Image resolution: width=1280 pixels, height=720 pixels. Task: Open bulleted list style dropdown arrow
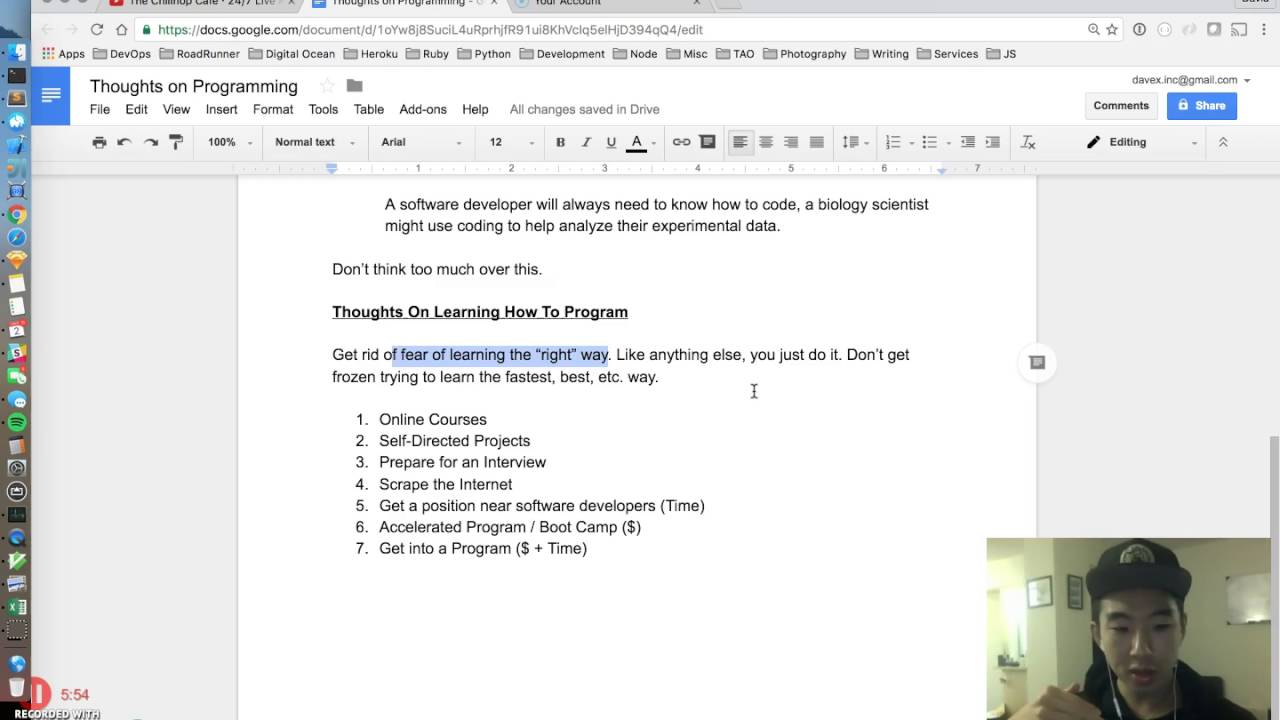pos(948,143)
